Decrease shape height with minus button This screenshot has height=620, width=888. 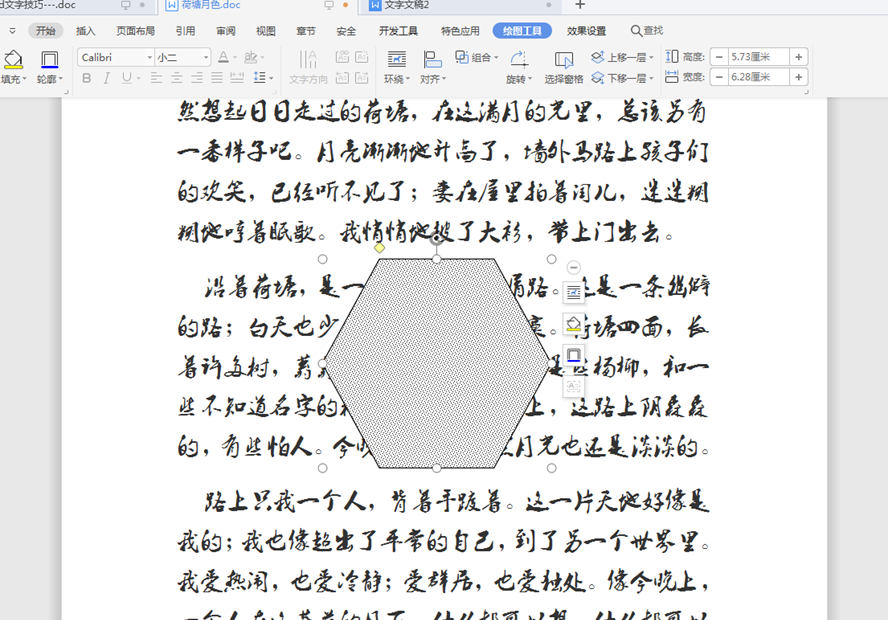719,57
